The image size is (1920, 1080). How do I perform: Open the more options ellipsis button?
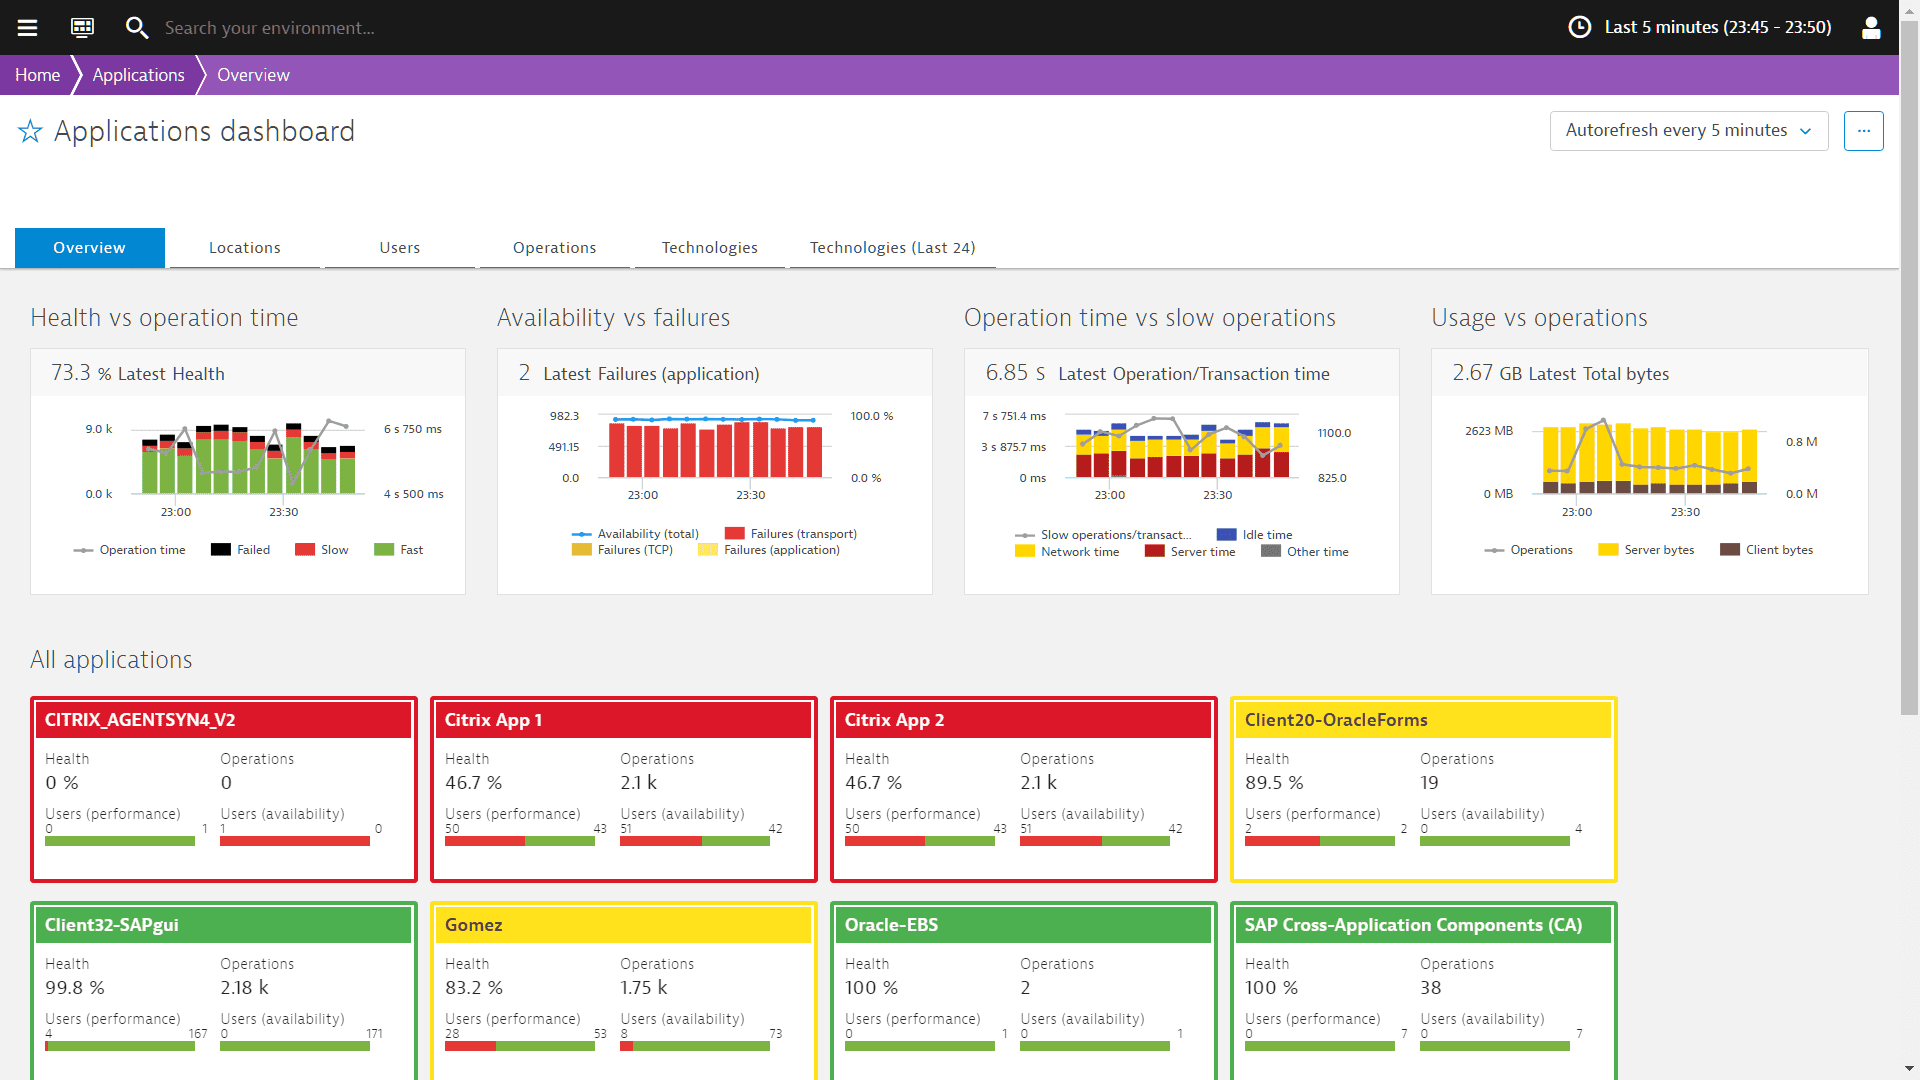pyautogui.click(x=1864, y=131)
